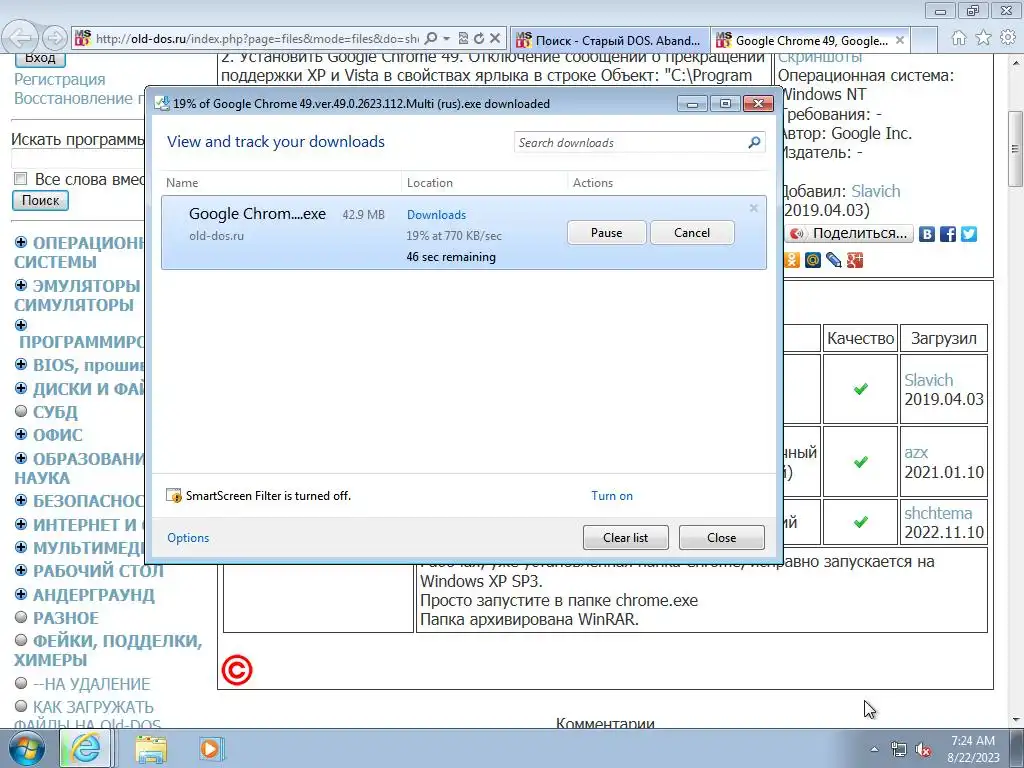Stop loading page with X icon

click(495, 39)
